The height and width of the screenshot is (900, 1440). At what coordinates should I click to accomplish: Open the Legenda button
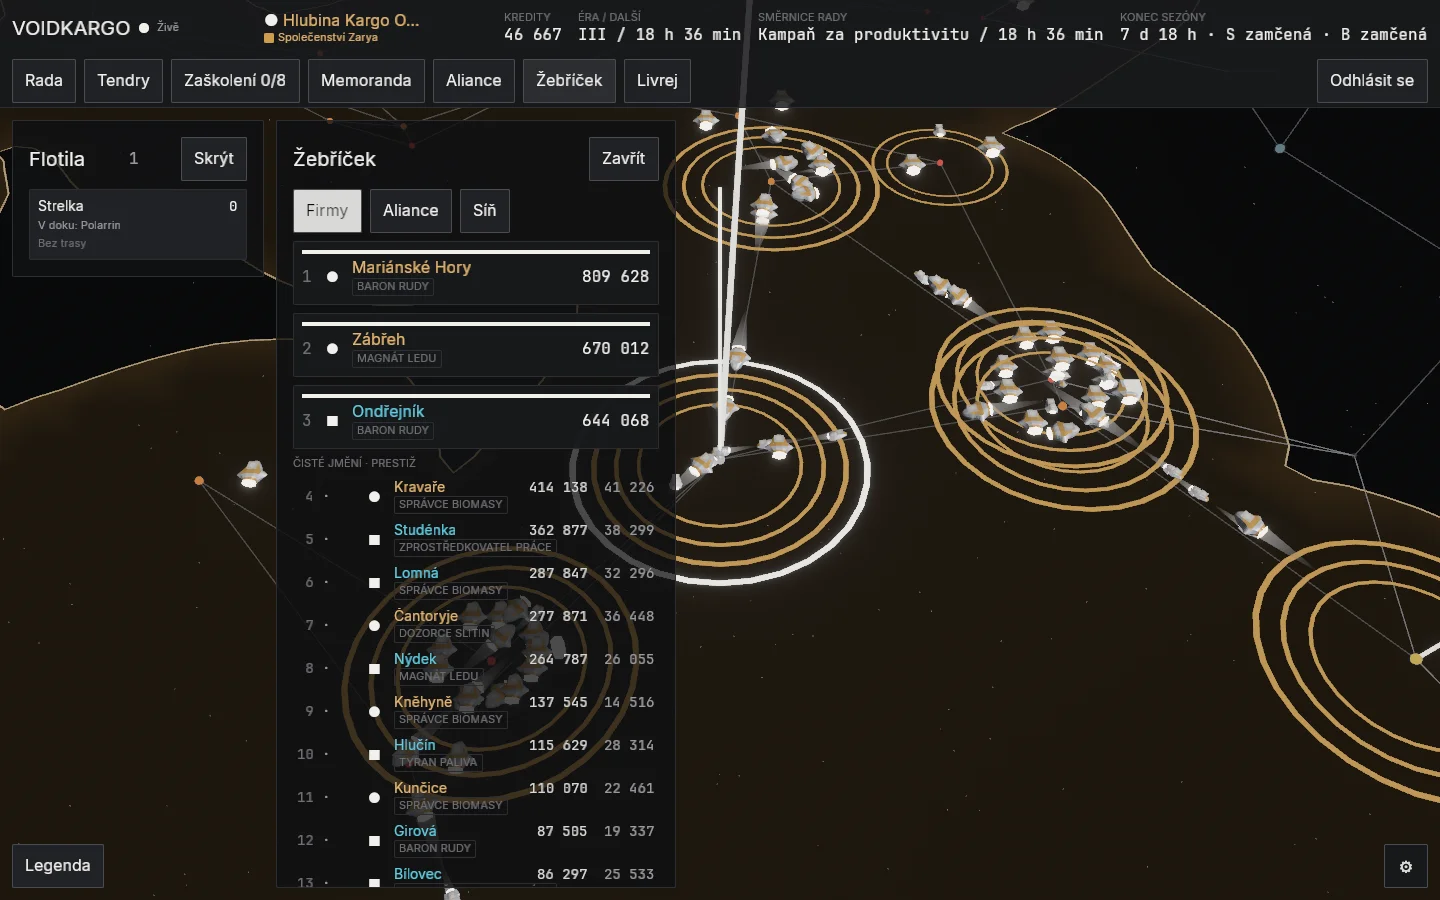coord(58,866)
